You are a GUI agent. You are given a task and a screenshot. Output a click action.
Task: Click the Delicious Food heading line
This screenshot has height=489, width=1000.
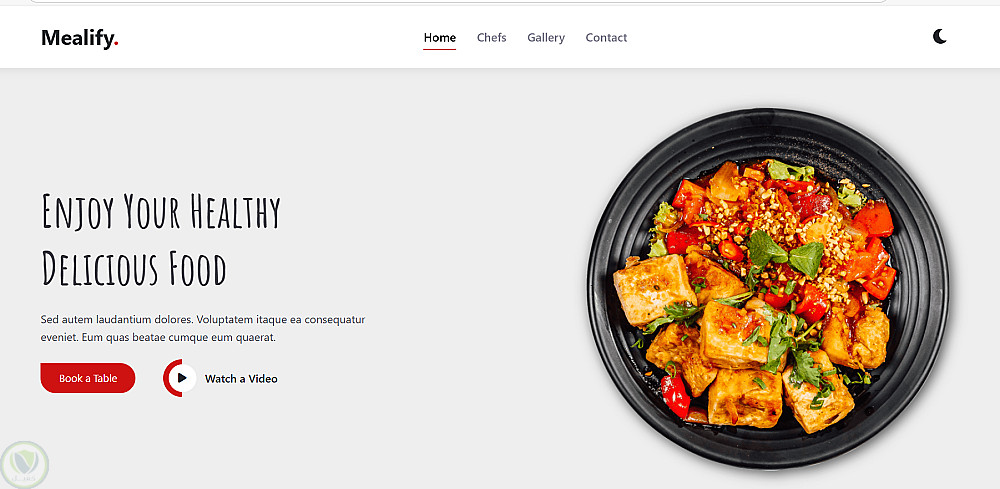tap(134, 268)
